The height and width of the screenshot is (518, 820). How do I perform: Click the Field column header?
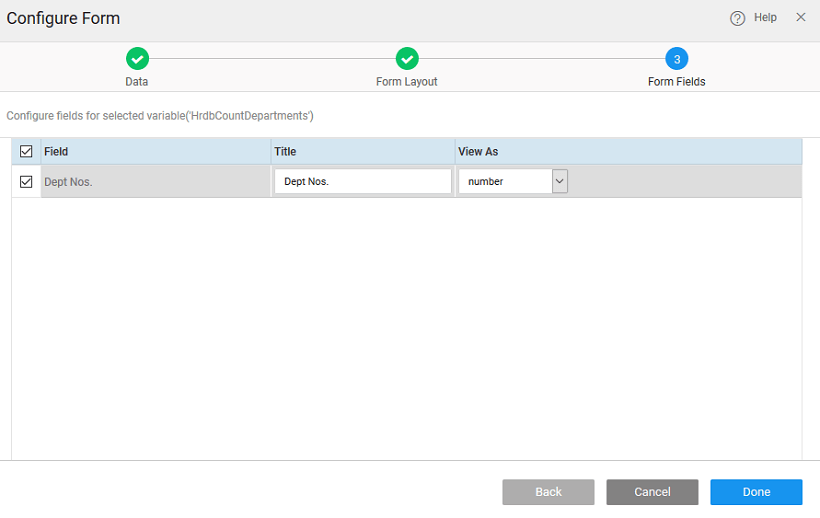(56, 152)
